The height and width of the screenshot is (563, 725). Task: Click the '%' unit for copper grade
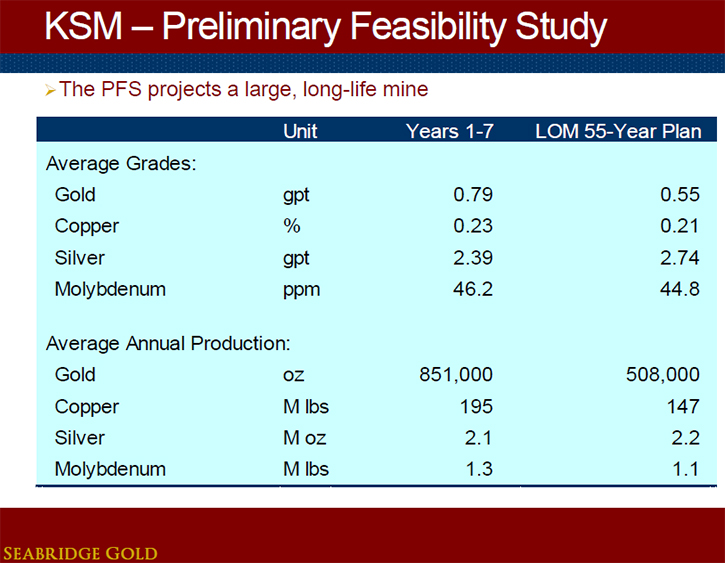pyautogui.click(x=292, y=226)
